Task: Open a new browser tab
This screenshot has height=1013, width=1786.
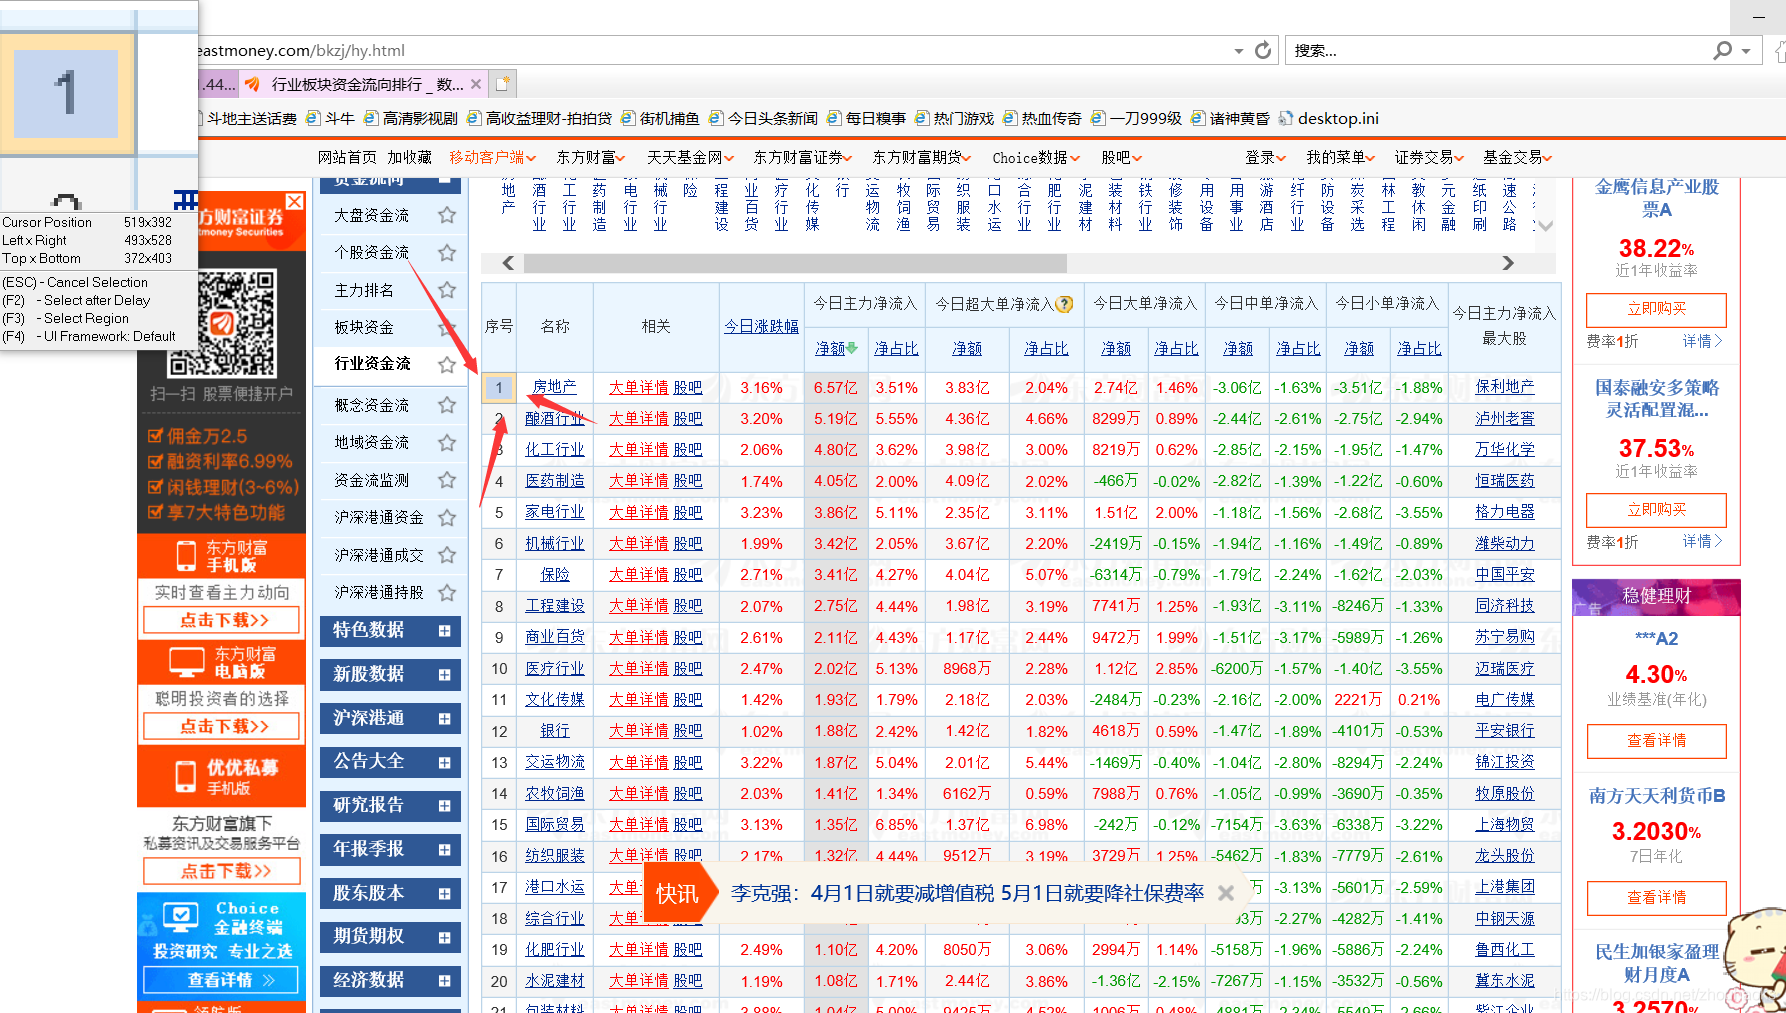Action: point(503,84)
